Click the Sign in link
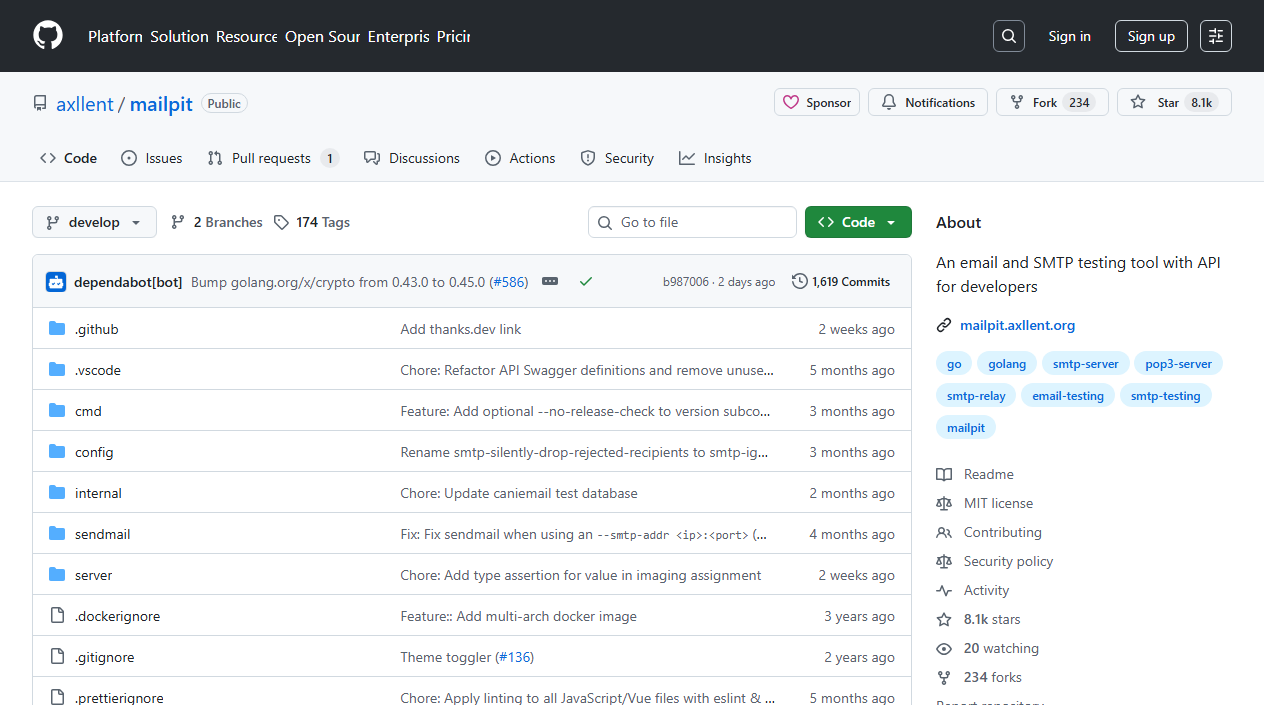 (1070, 36)
